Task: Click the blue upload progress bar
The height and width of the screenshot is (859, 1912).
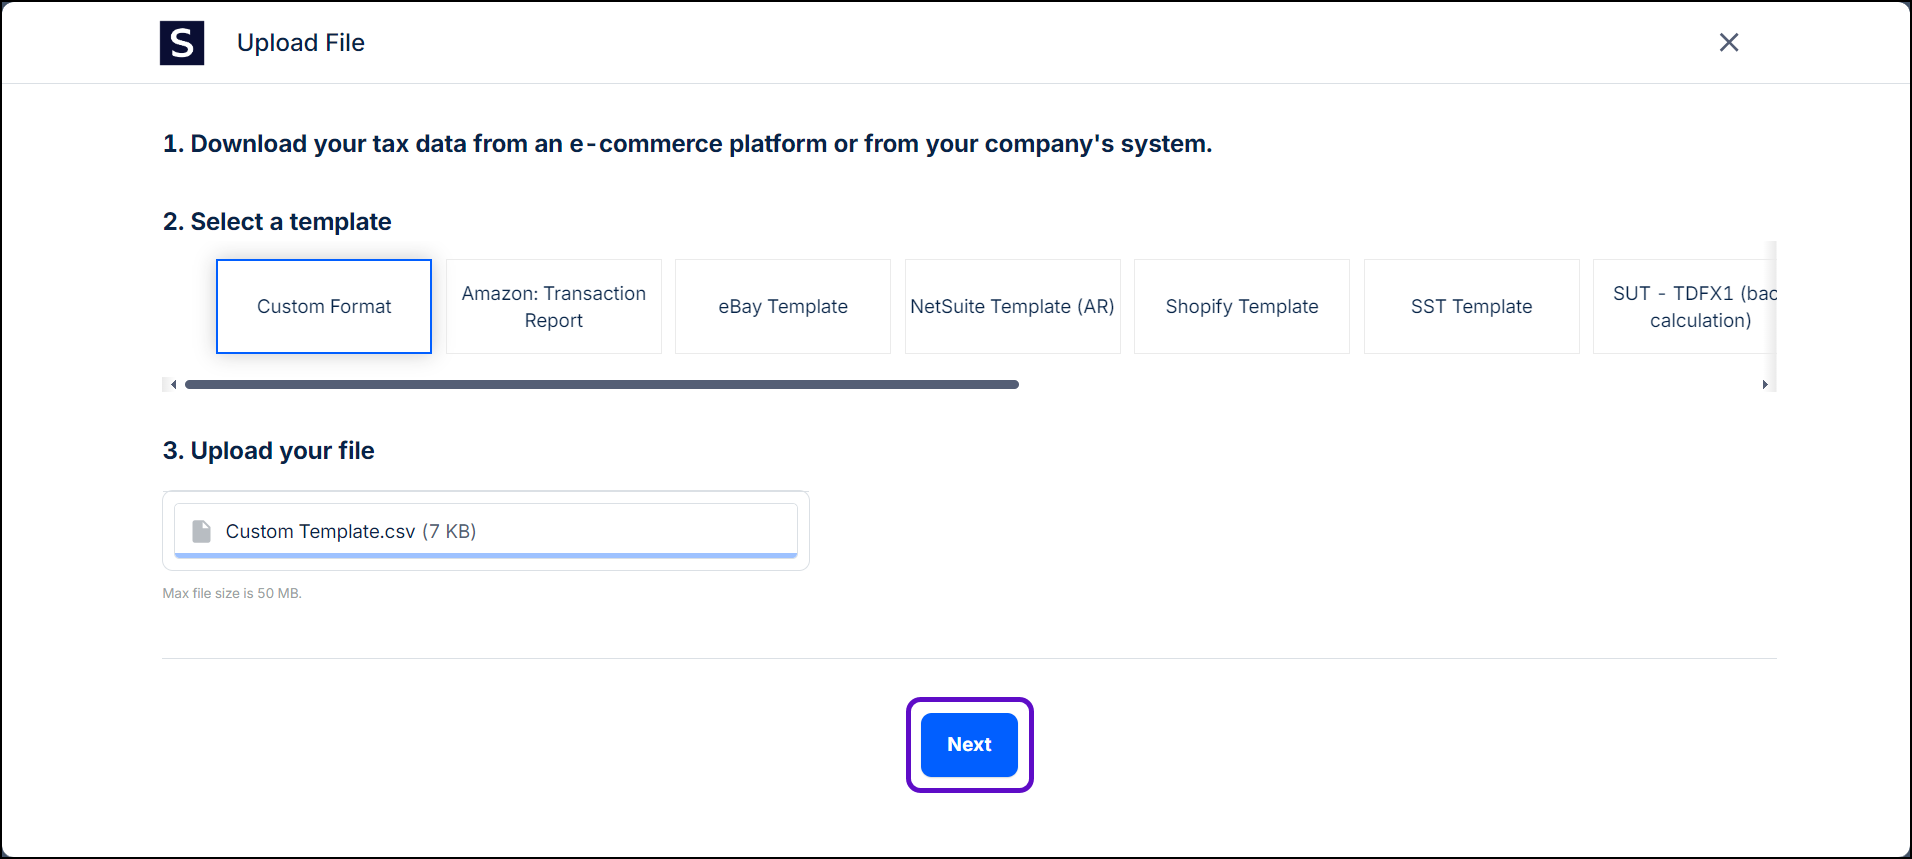Action: point(485,555)
